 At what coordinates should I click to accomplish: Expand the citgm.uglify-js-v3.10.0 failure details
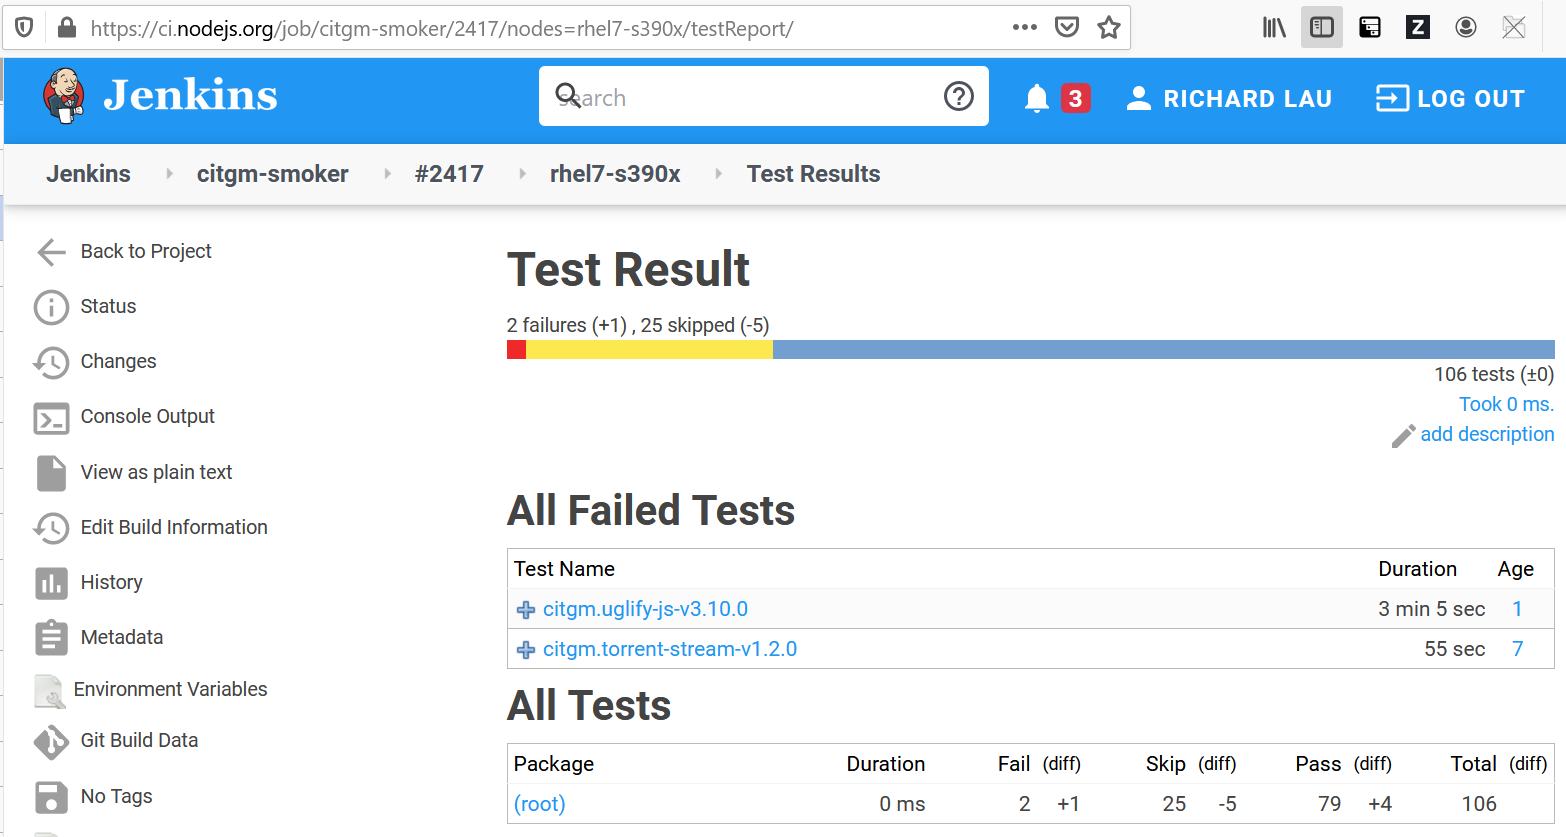click(526, 610)
